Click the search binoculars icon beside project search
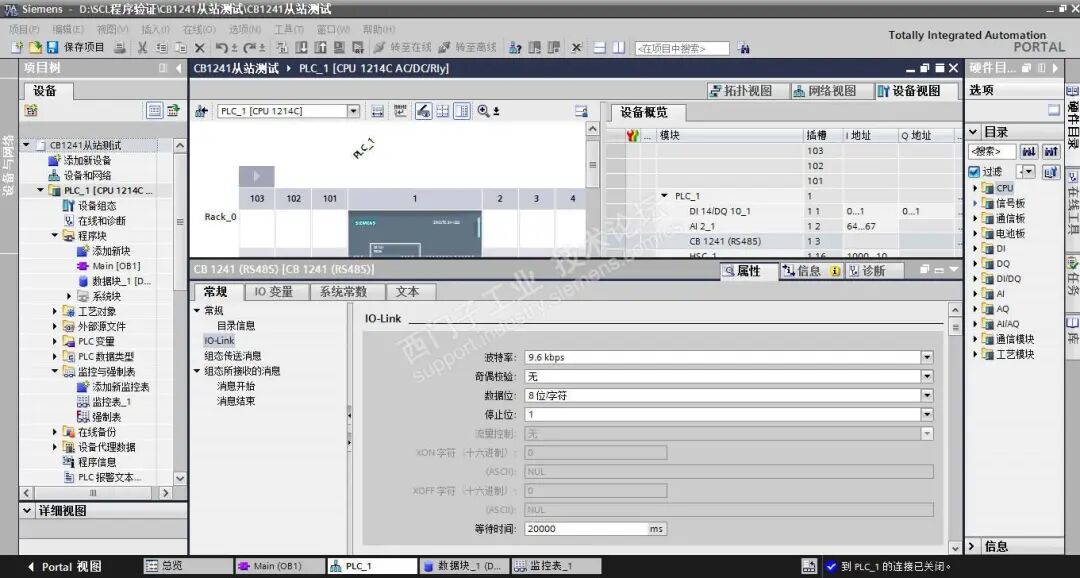The width and height of the screenshot is (1080, 578). tap(743, 48)
